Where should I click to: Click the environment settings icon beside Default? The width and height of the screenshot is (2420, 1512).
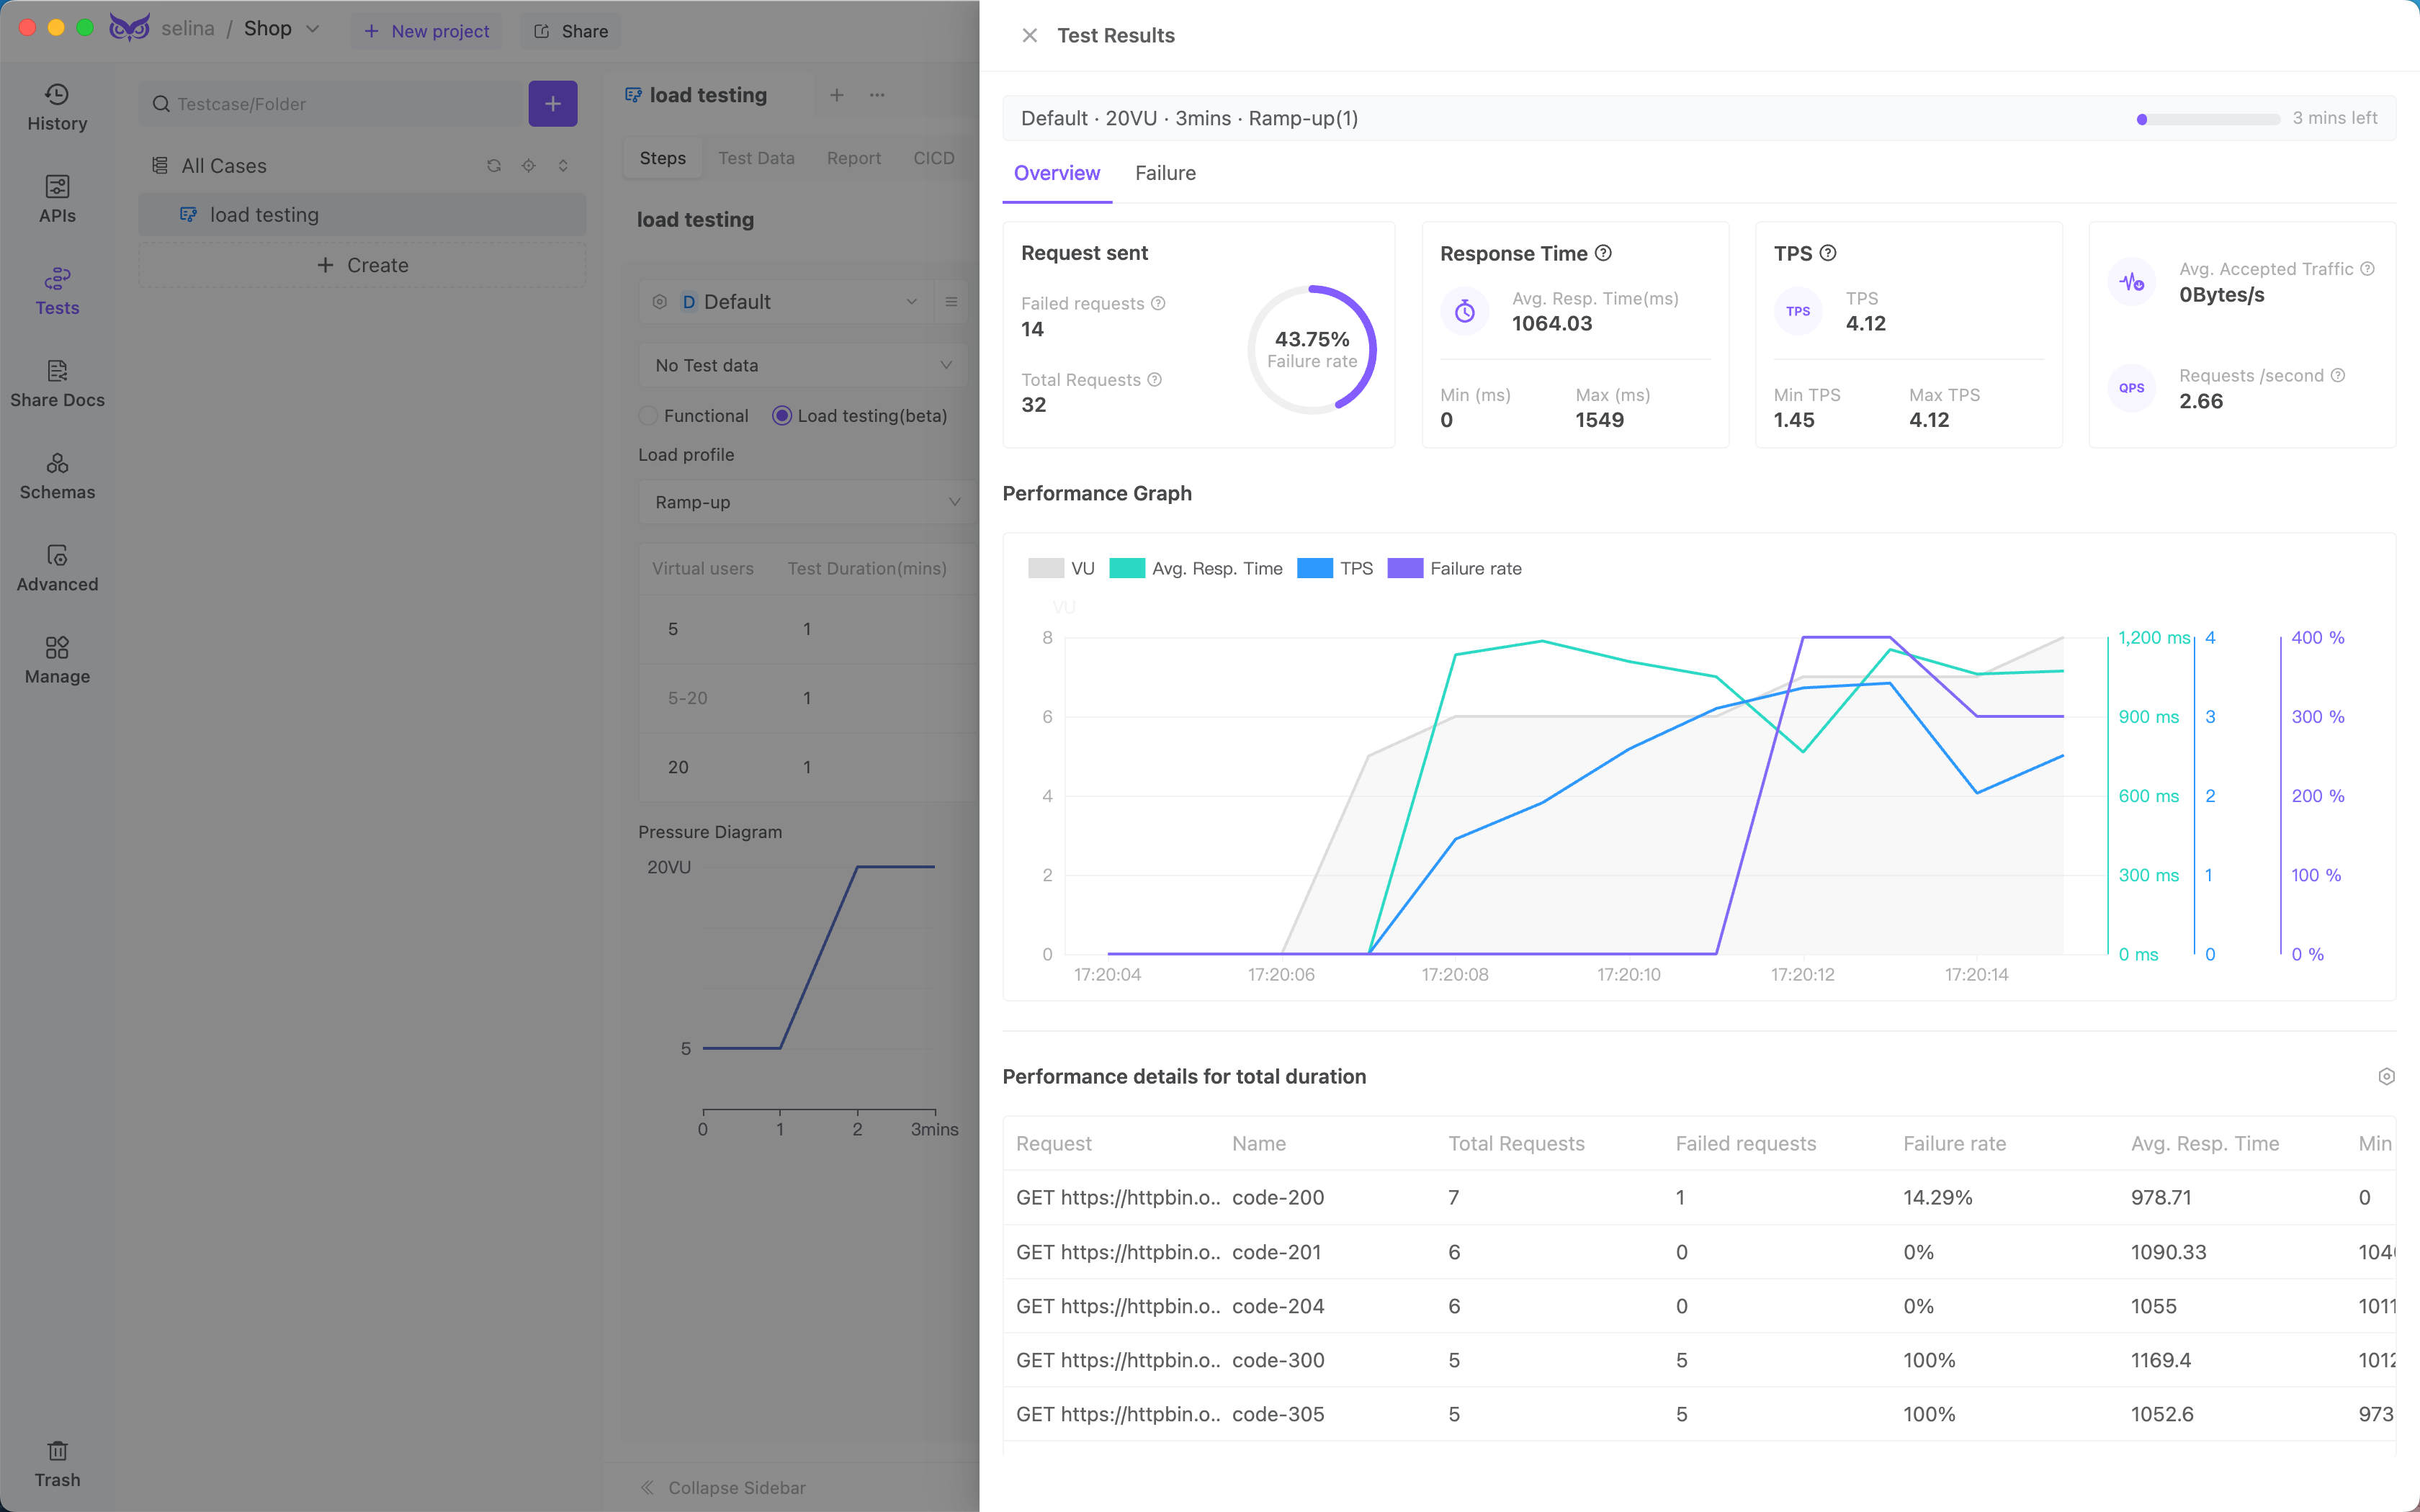(x=660, y=302)
